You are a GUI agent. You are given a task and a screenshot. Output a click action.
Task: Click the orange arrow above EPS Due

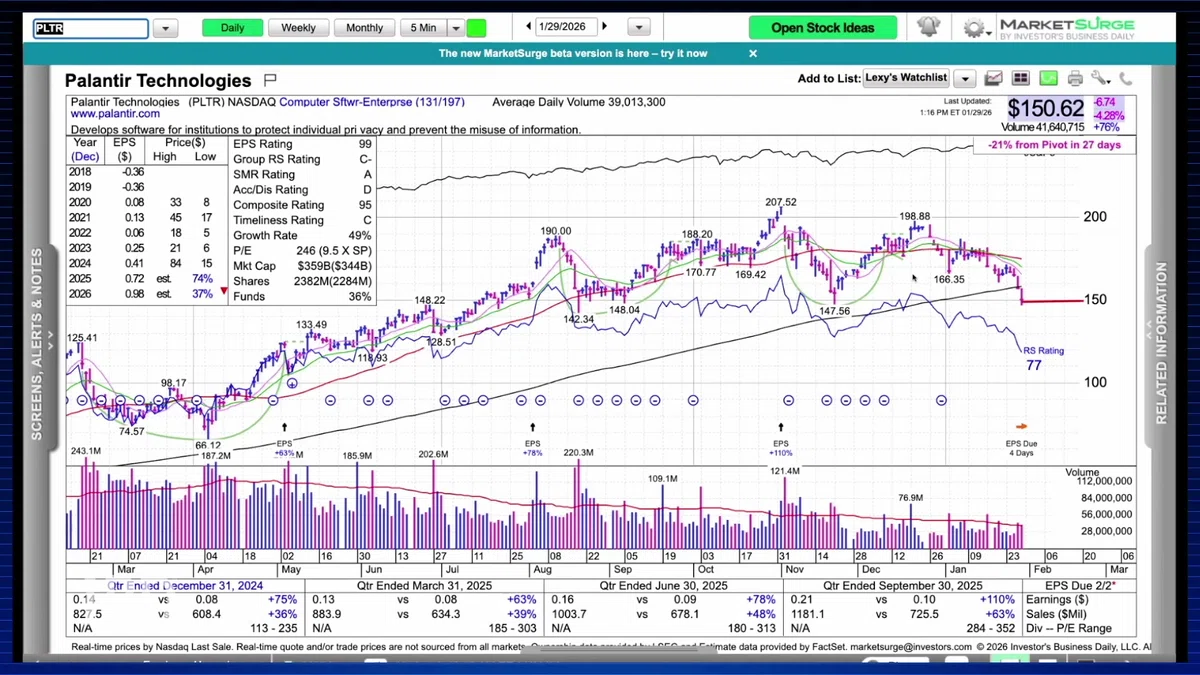tap(1021, 426)
